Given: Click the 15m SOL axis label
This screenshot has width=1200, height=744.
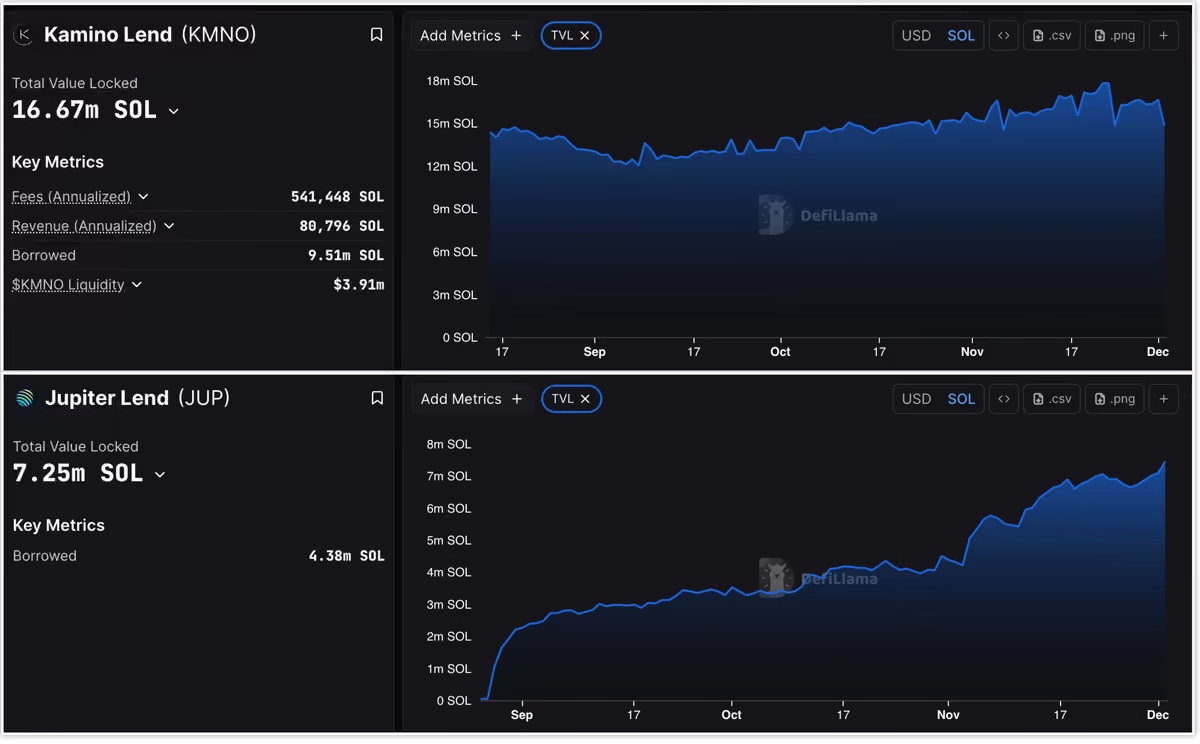Looking at the screenshot, I should pos(452,124).
